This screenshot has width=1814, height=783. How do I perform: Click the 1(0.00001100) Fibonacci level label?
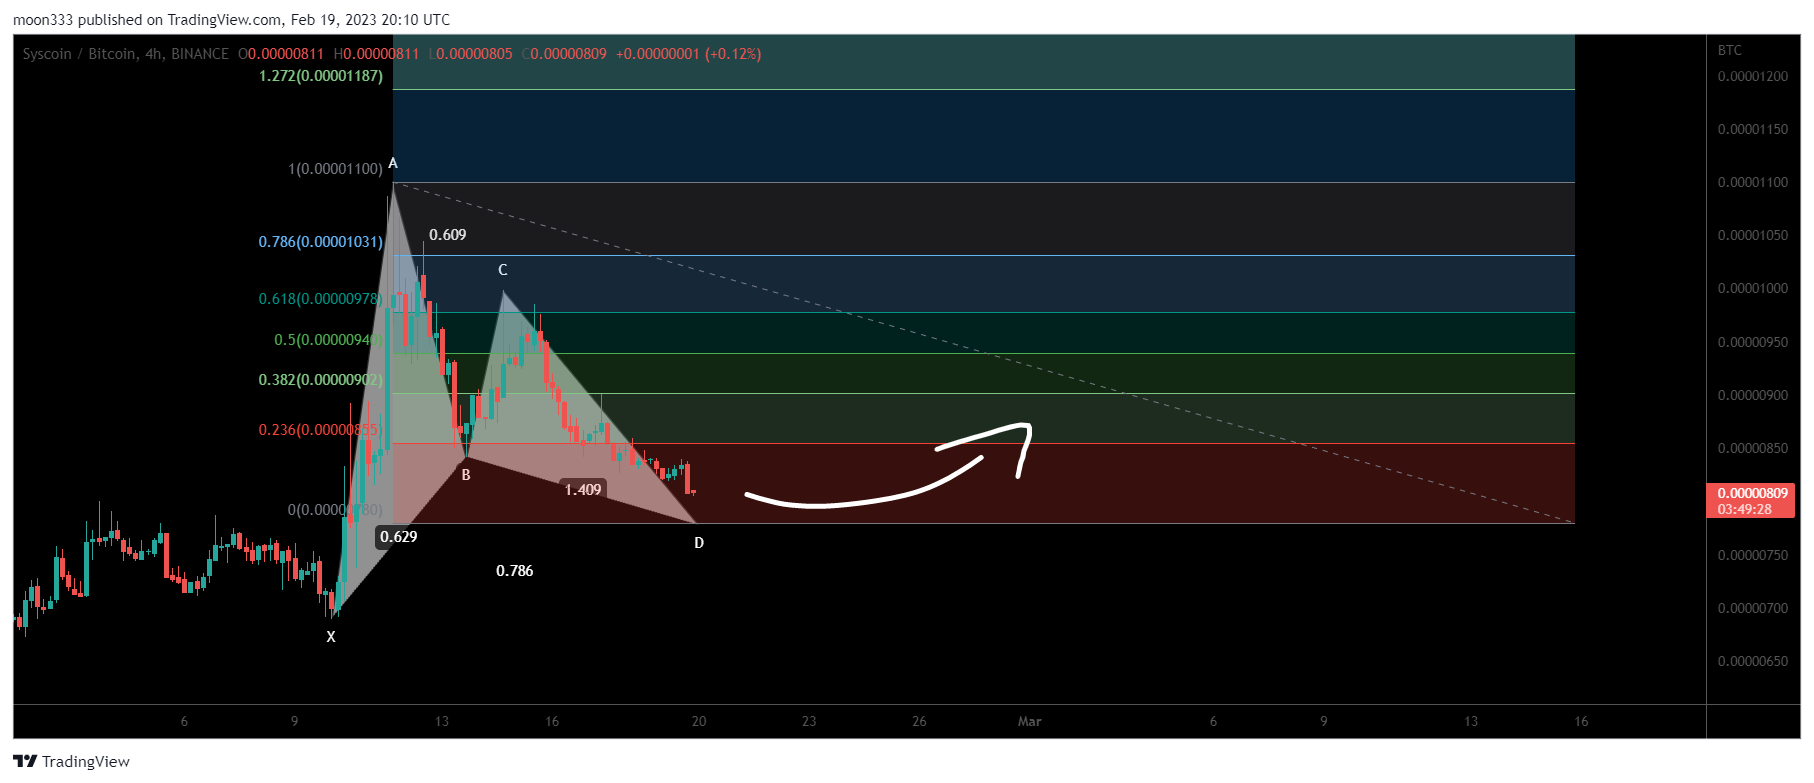point(335,169)
